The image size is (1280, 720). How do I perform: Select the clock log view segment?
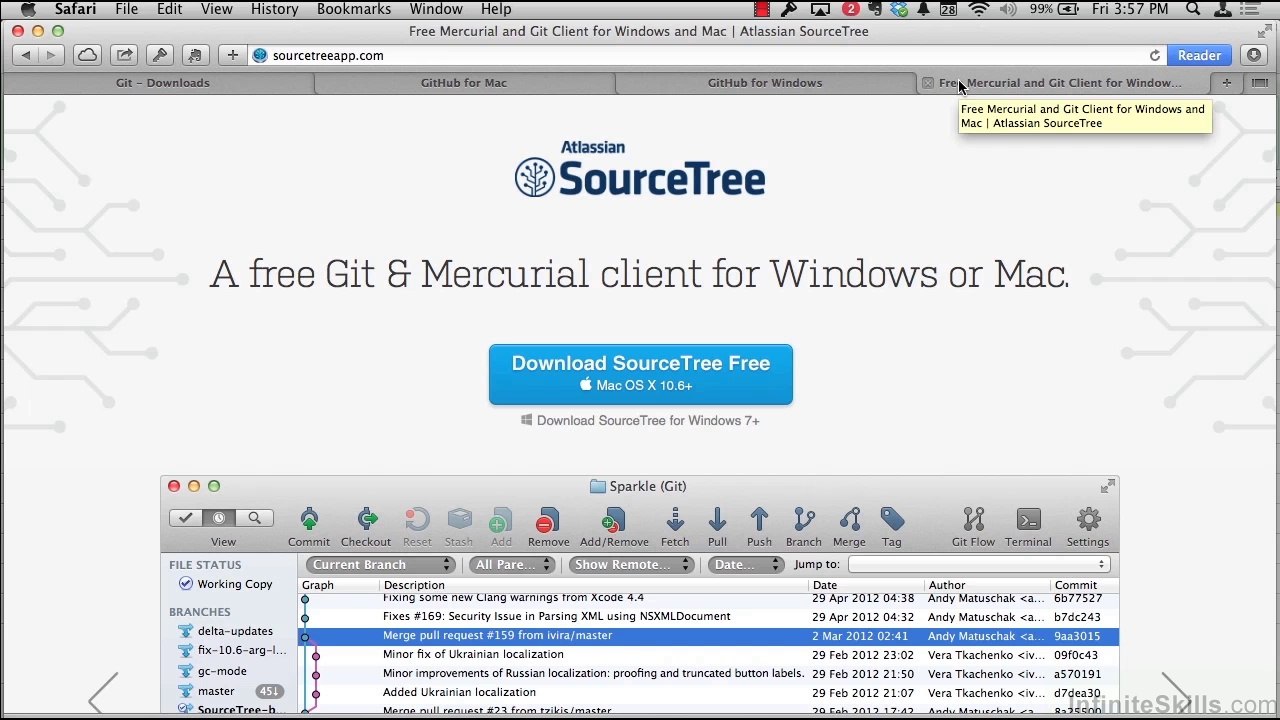(219, 518)
